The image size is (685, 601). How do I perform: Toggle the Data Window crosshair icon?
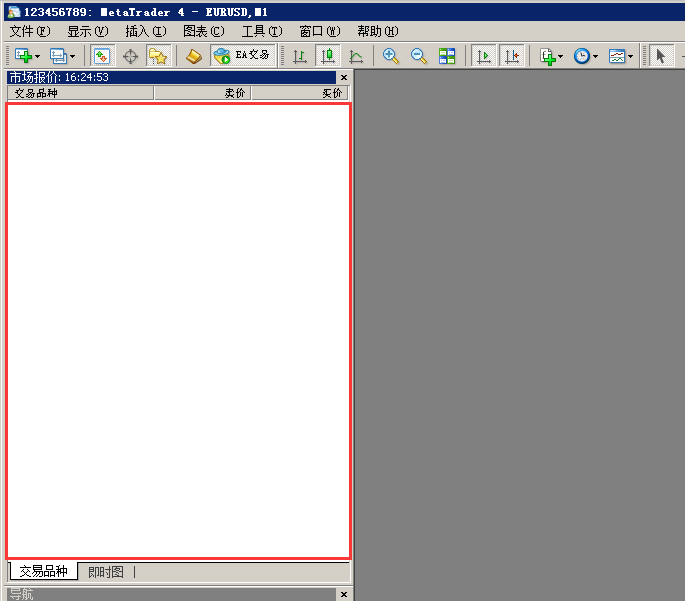click(x=130, y=56)
